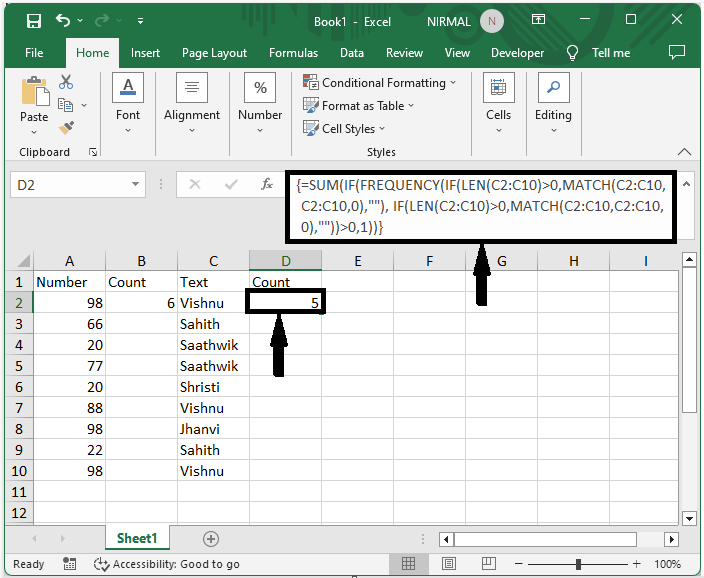Screen dimensions: 704x578
Task: Click the vertical scrollbar up arrow
Action: 689,260
